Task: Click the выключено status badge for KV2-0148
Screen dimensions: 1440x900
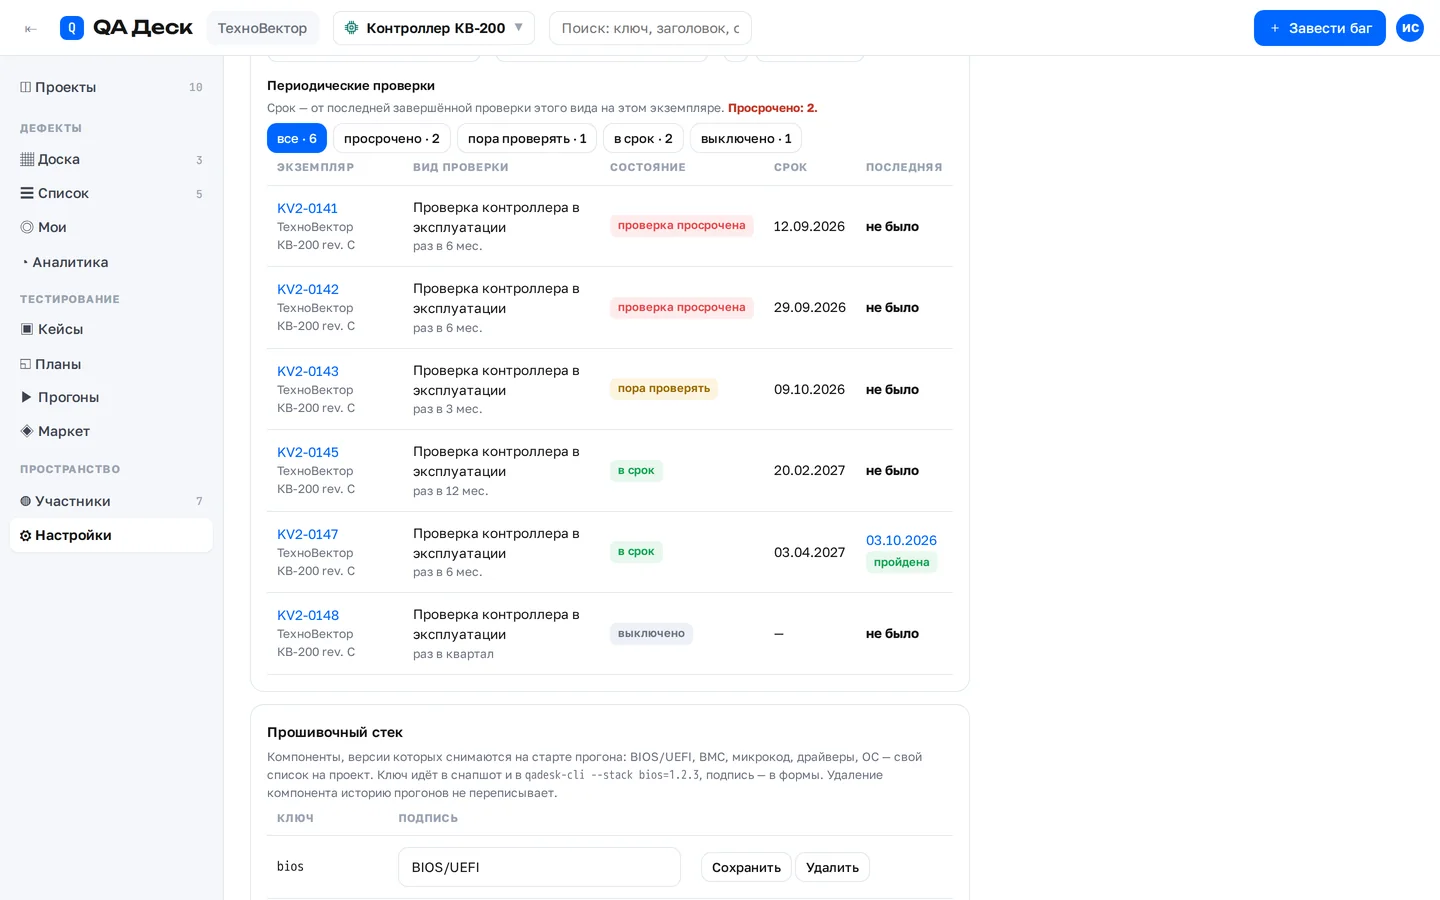Action: click(651, 634)
